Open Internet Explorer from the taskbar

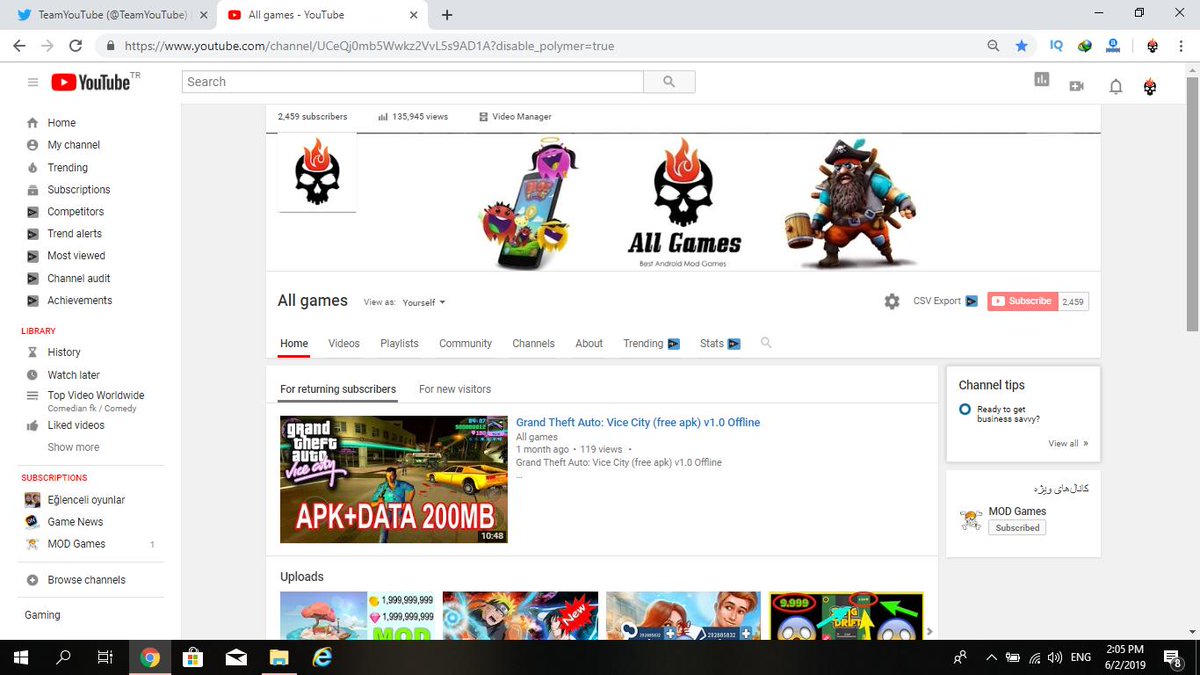coord(322,657)
